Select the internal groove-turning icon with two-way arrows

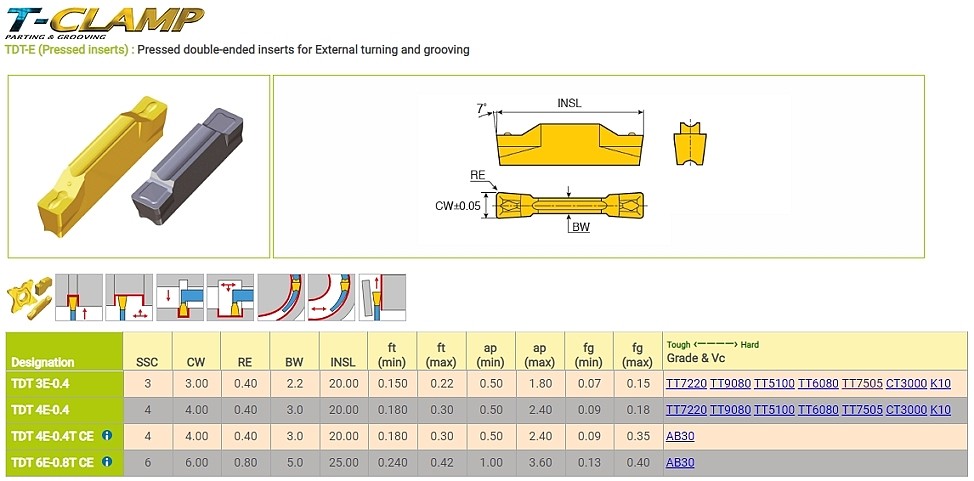(230, 298)
